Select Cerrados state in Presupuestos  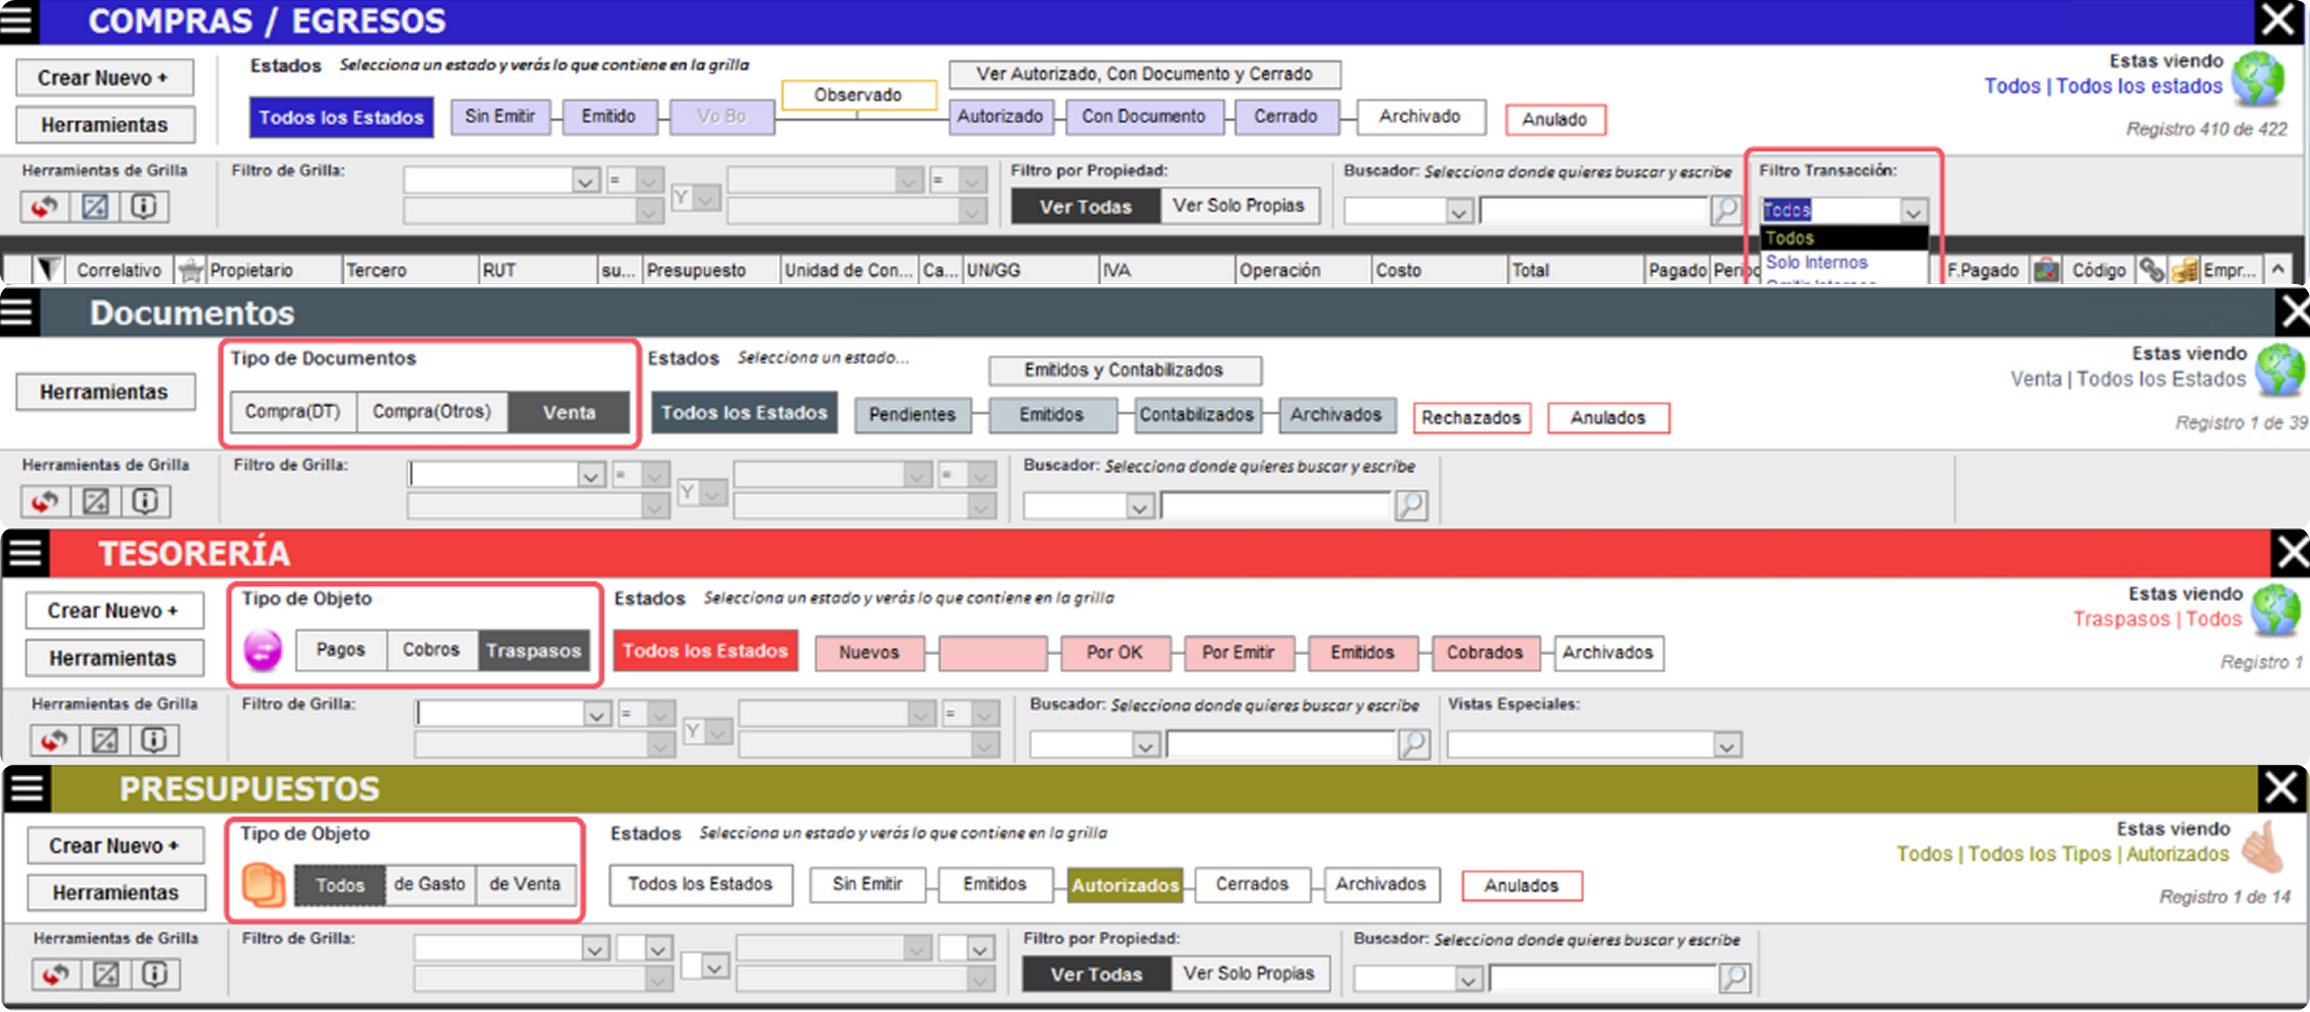click(x=1252, y=885)
